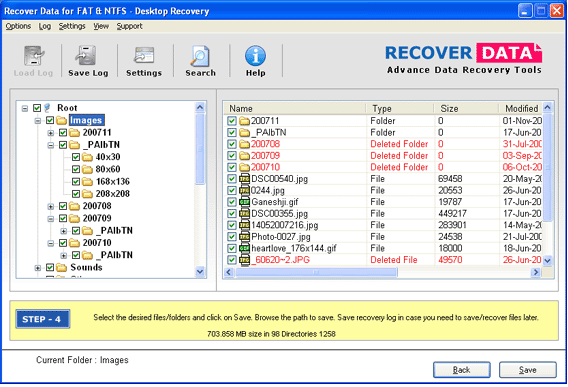568x387 pixels.
Task: Click the Save button
Action: (528, 370)
